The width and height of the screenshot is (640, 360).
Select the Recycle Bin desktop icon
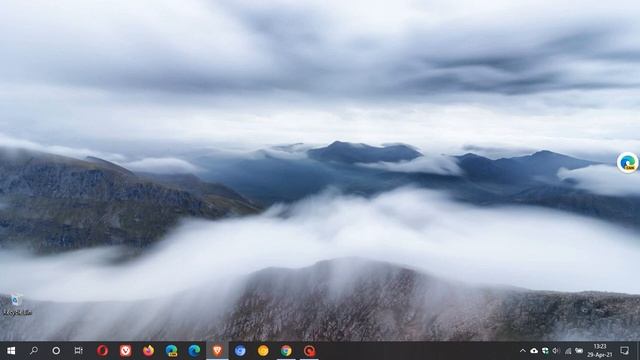(17, 304)
